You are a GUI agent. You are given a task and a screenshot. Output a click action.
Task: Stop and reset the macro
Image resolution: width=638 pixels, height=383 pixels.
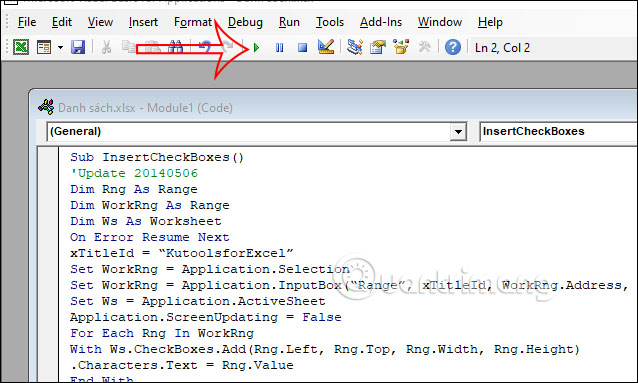tap(302, 48)
